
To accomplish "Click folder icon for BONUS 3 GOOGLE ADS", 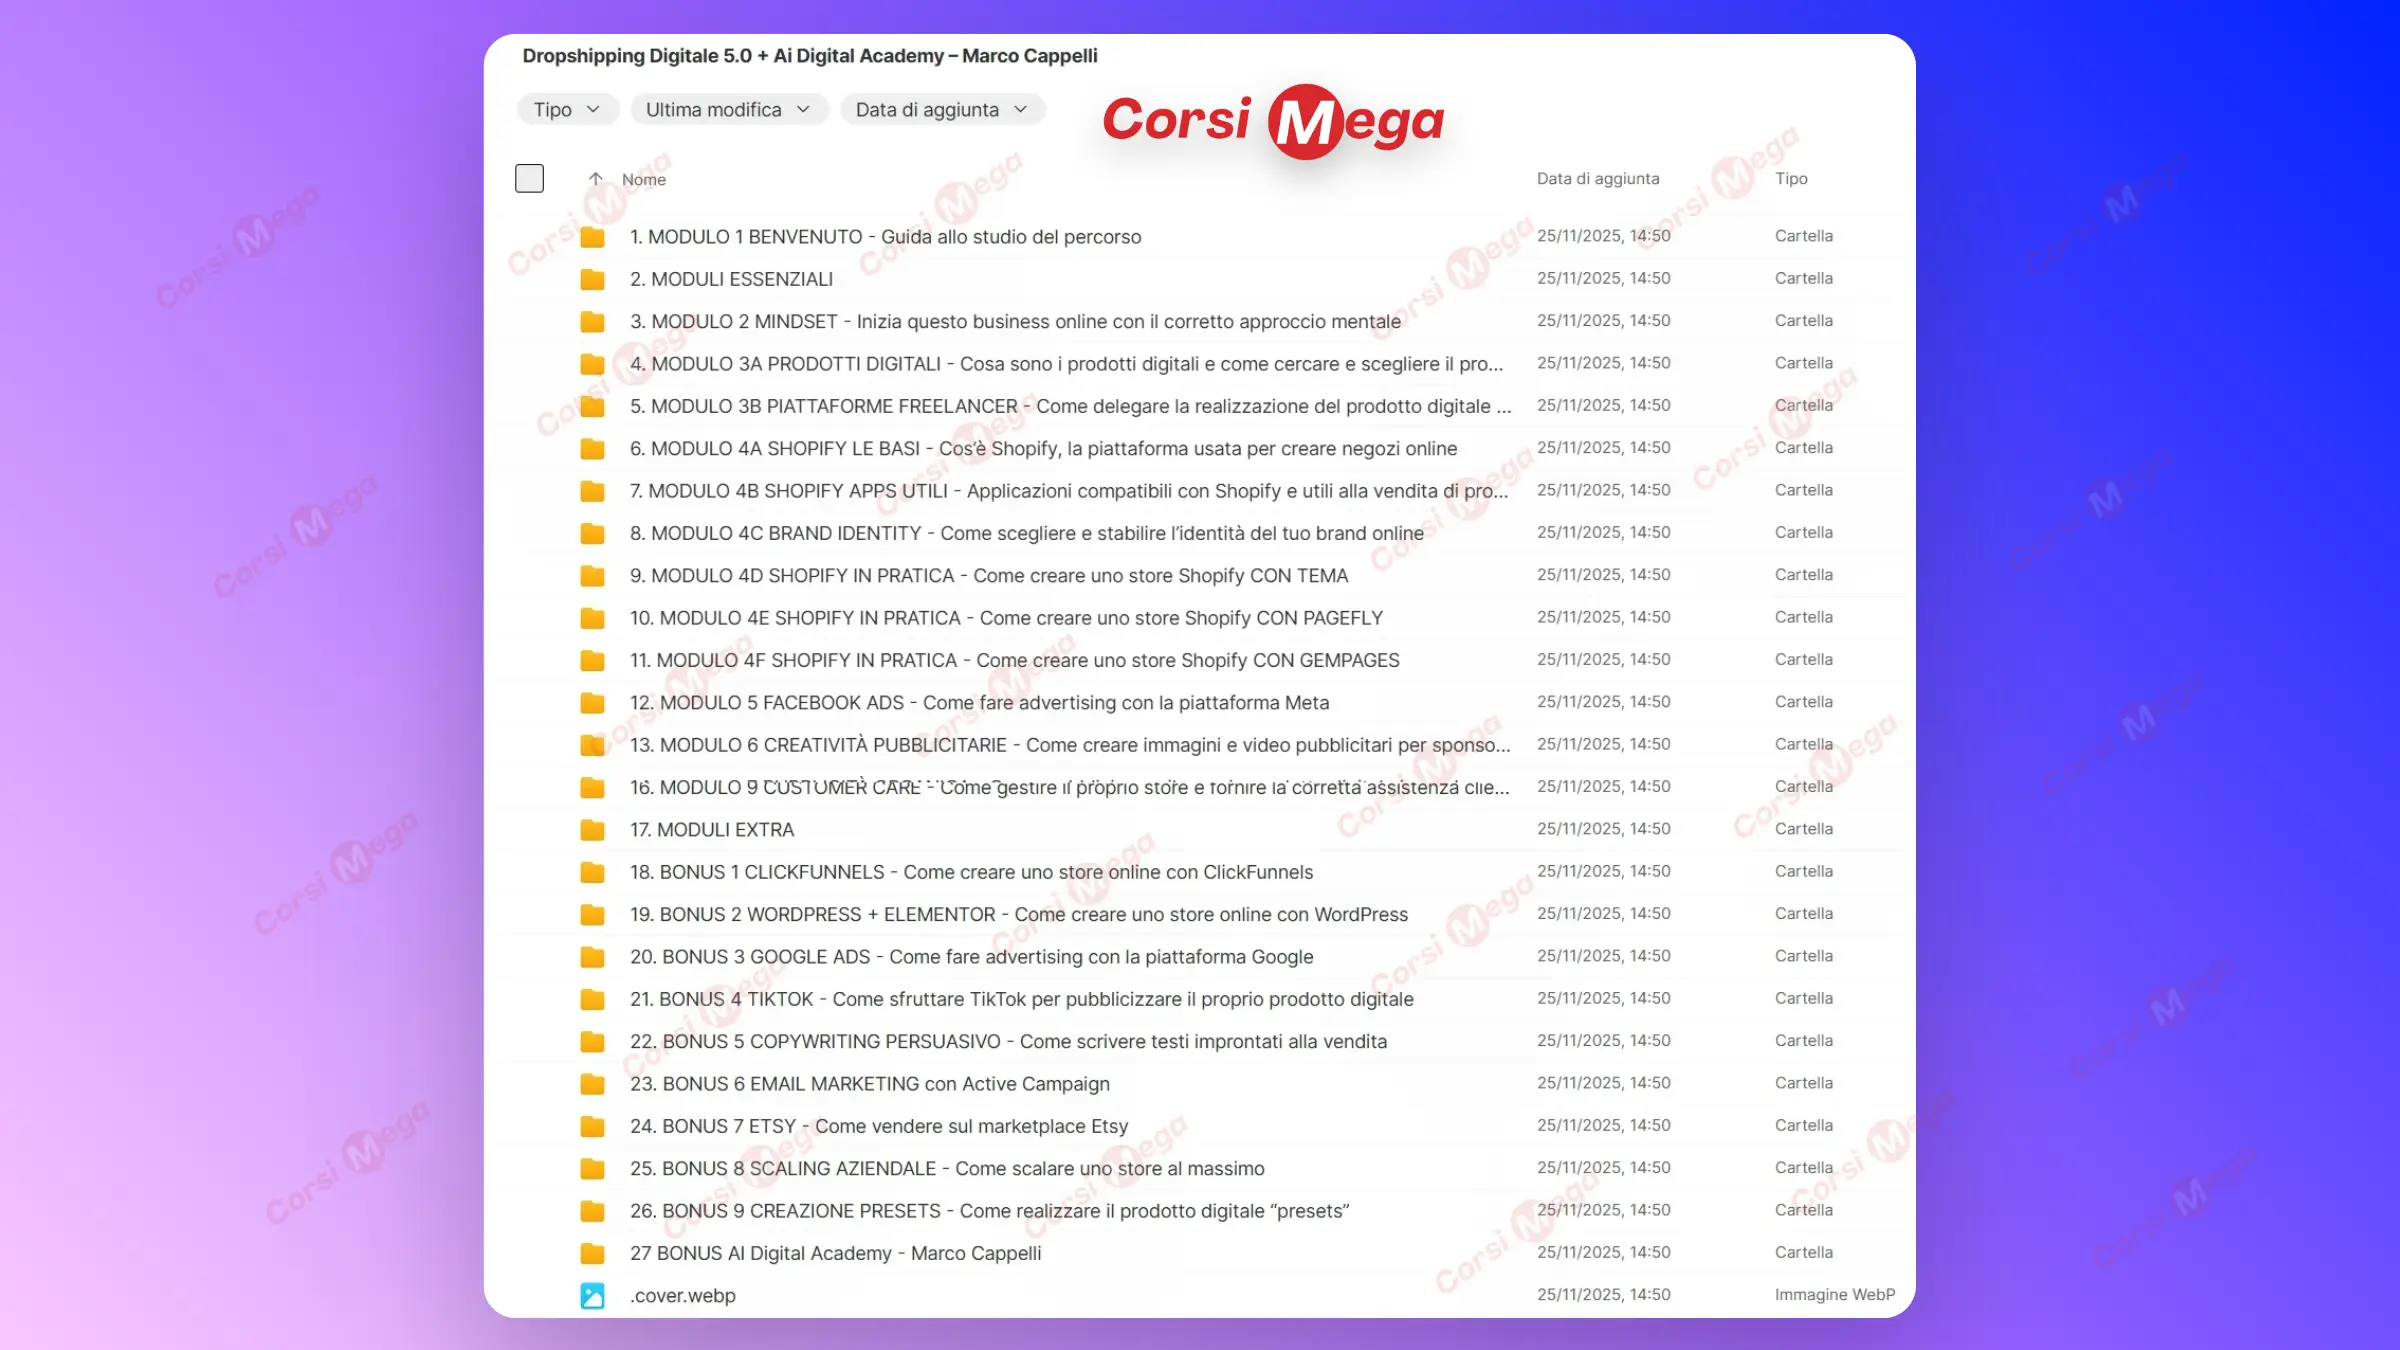I will (592, 957).
